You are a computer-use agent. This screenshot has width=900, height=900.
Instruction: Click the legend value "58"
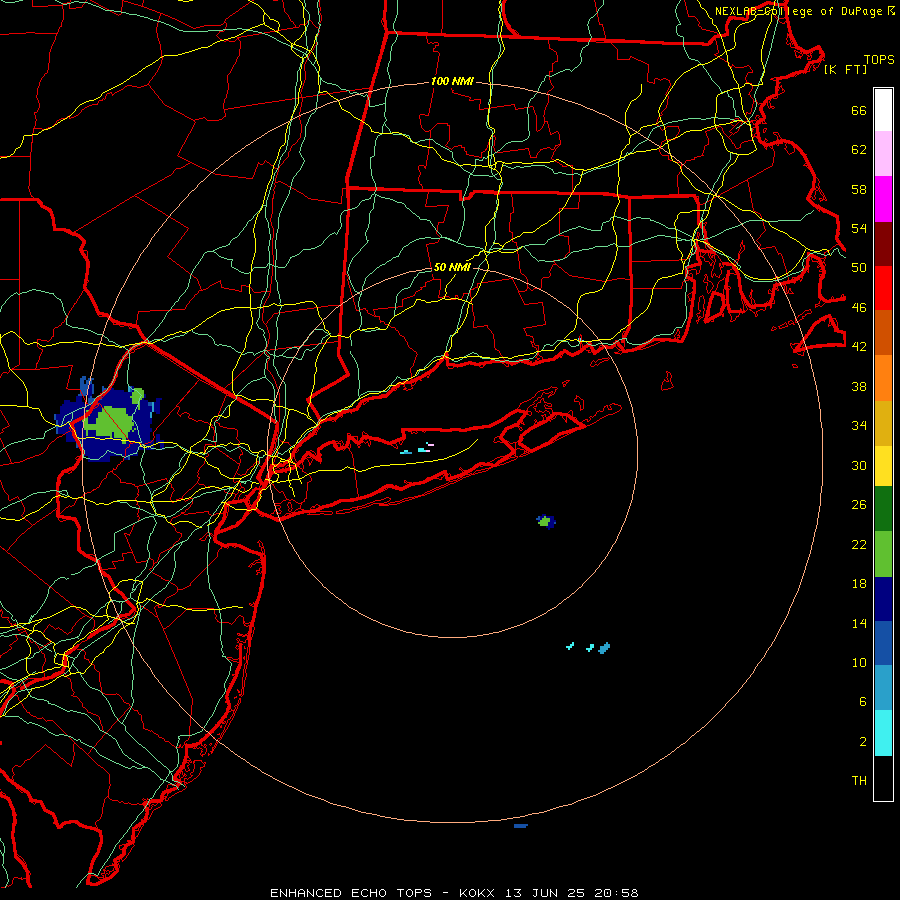tap(859, 189)
